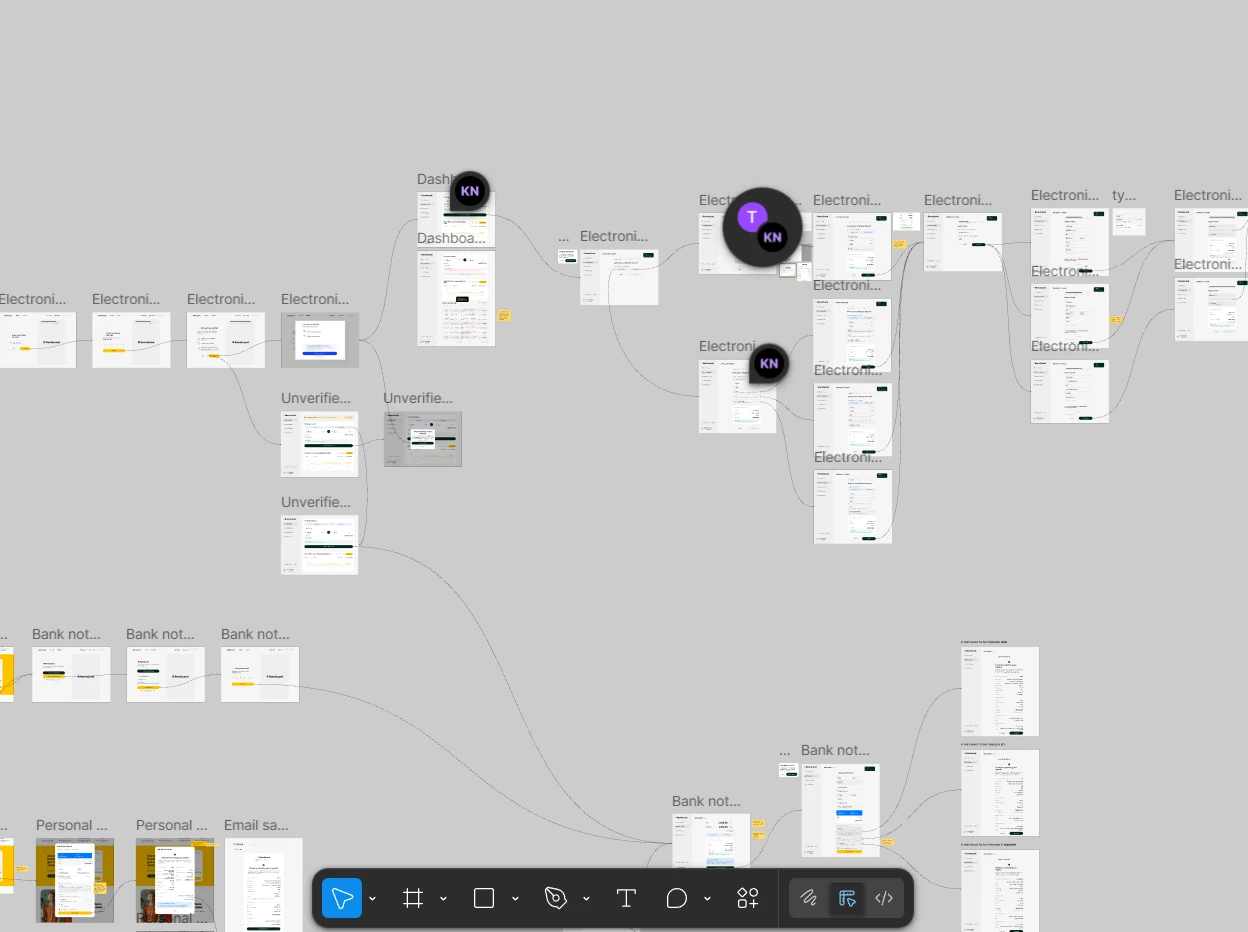The image size is (1248, 932).
Task: Switch to Design mode
Action: (847, 898)
